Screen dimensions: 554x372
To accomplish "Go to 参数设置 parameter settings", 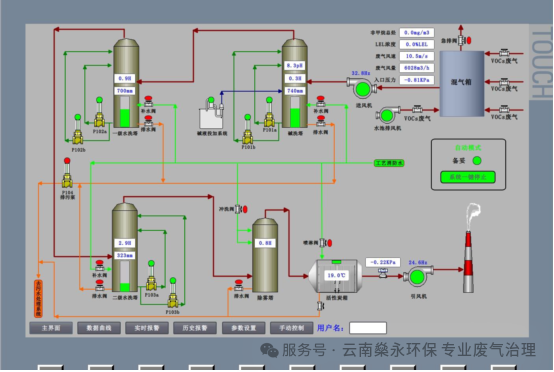I will click(243, 328).
